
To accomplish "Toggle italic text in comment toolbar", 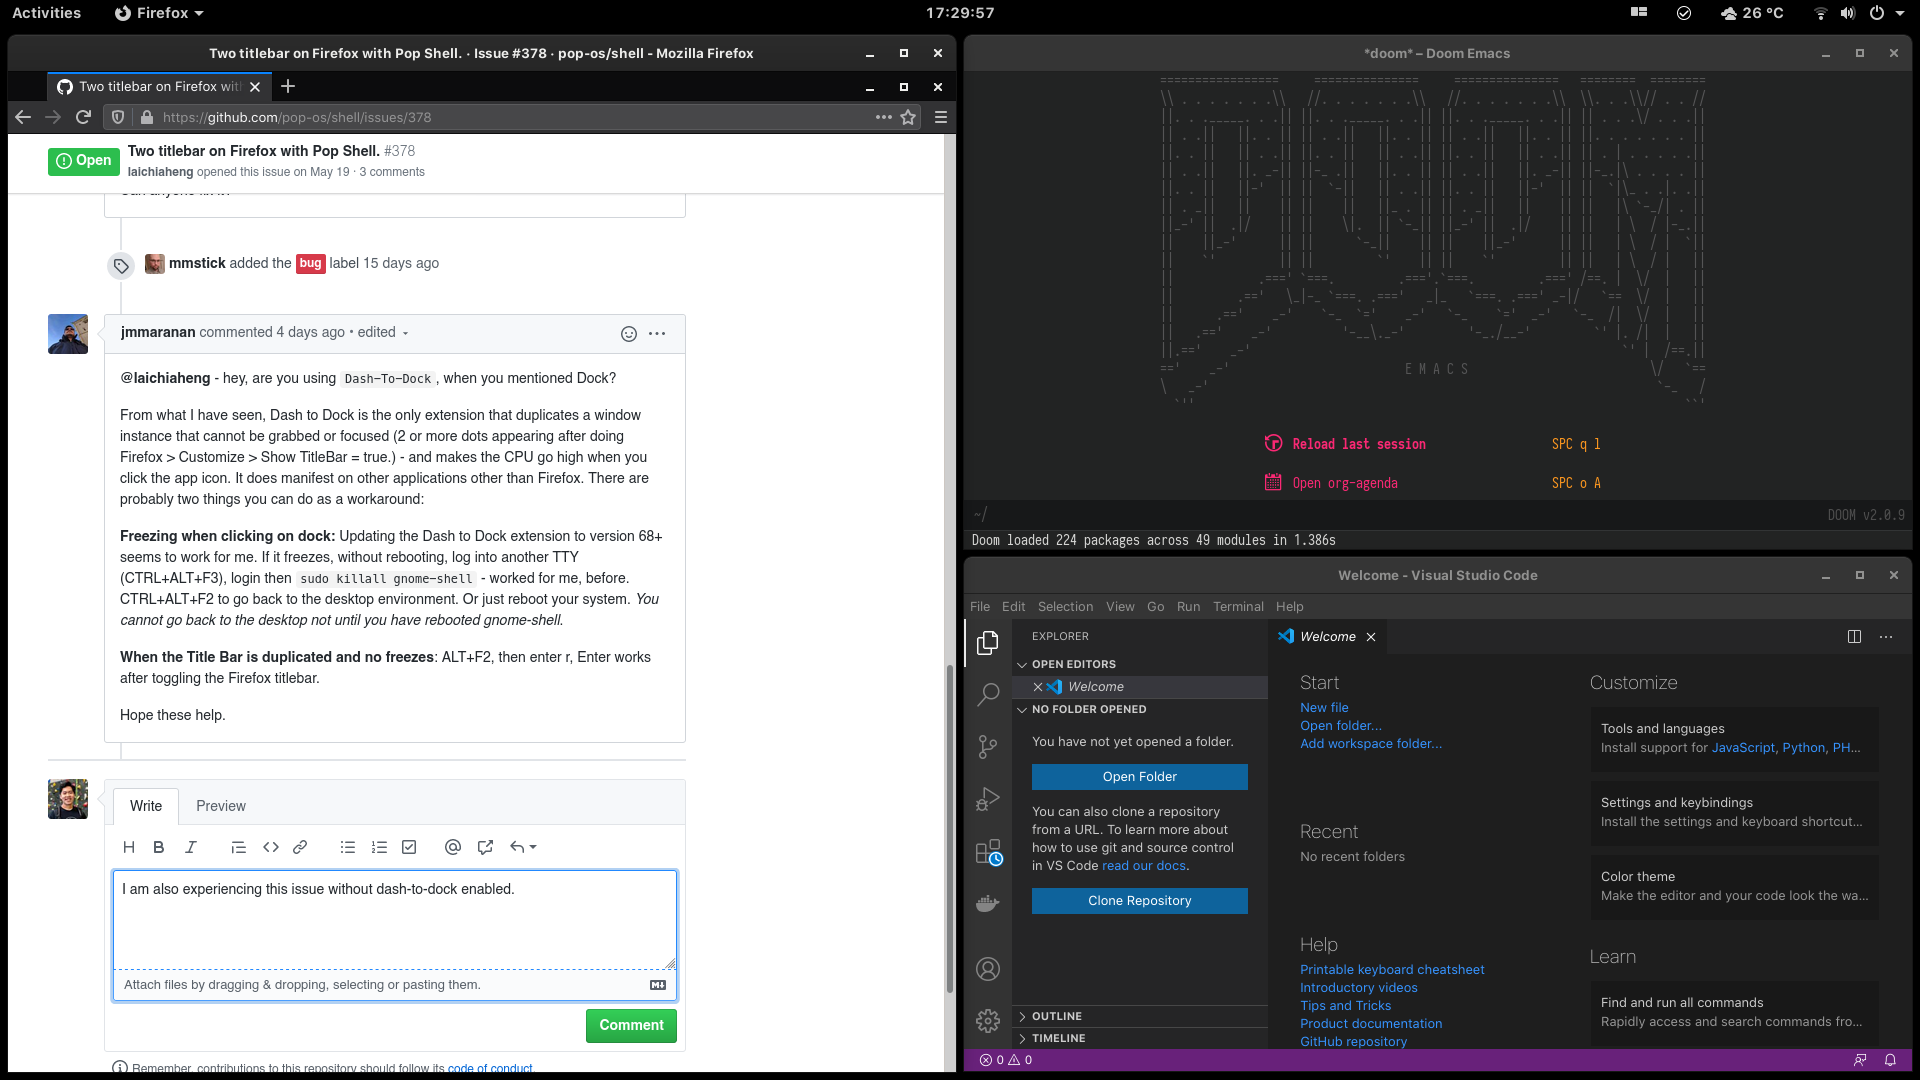I will pyautogui.click(x=190, y=847).
